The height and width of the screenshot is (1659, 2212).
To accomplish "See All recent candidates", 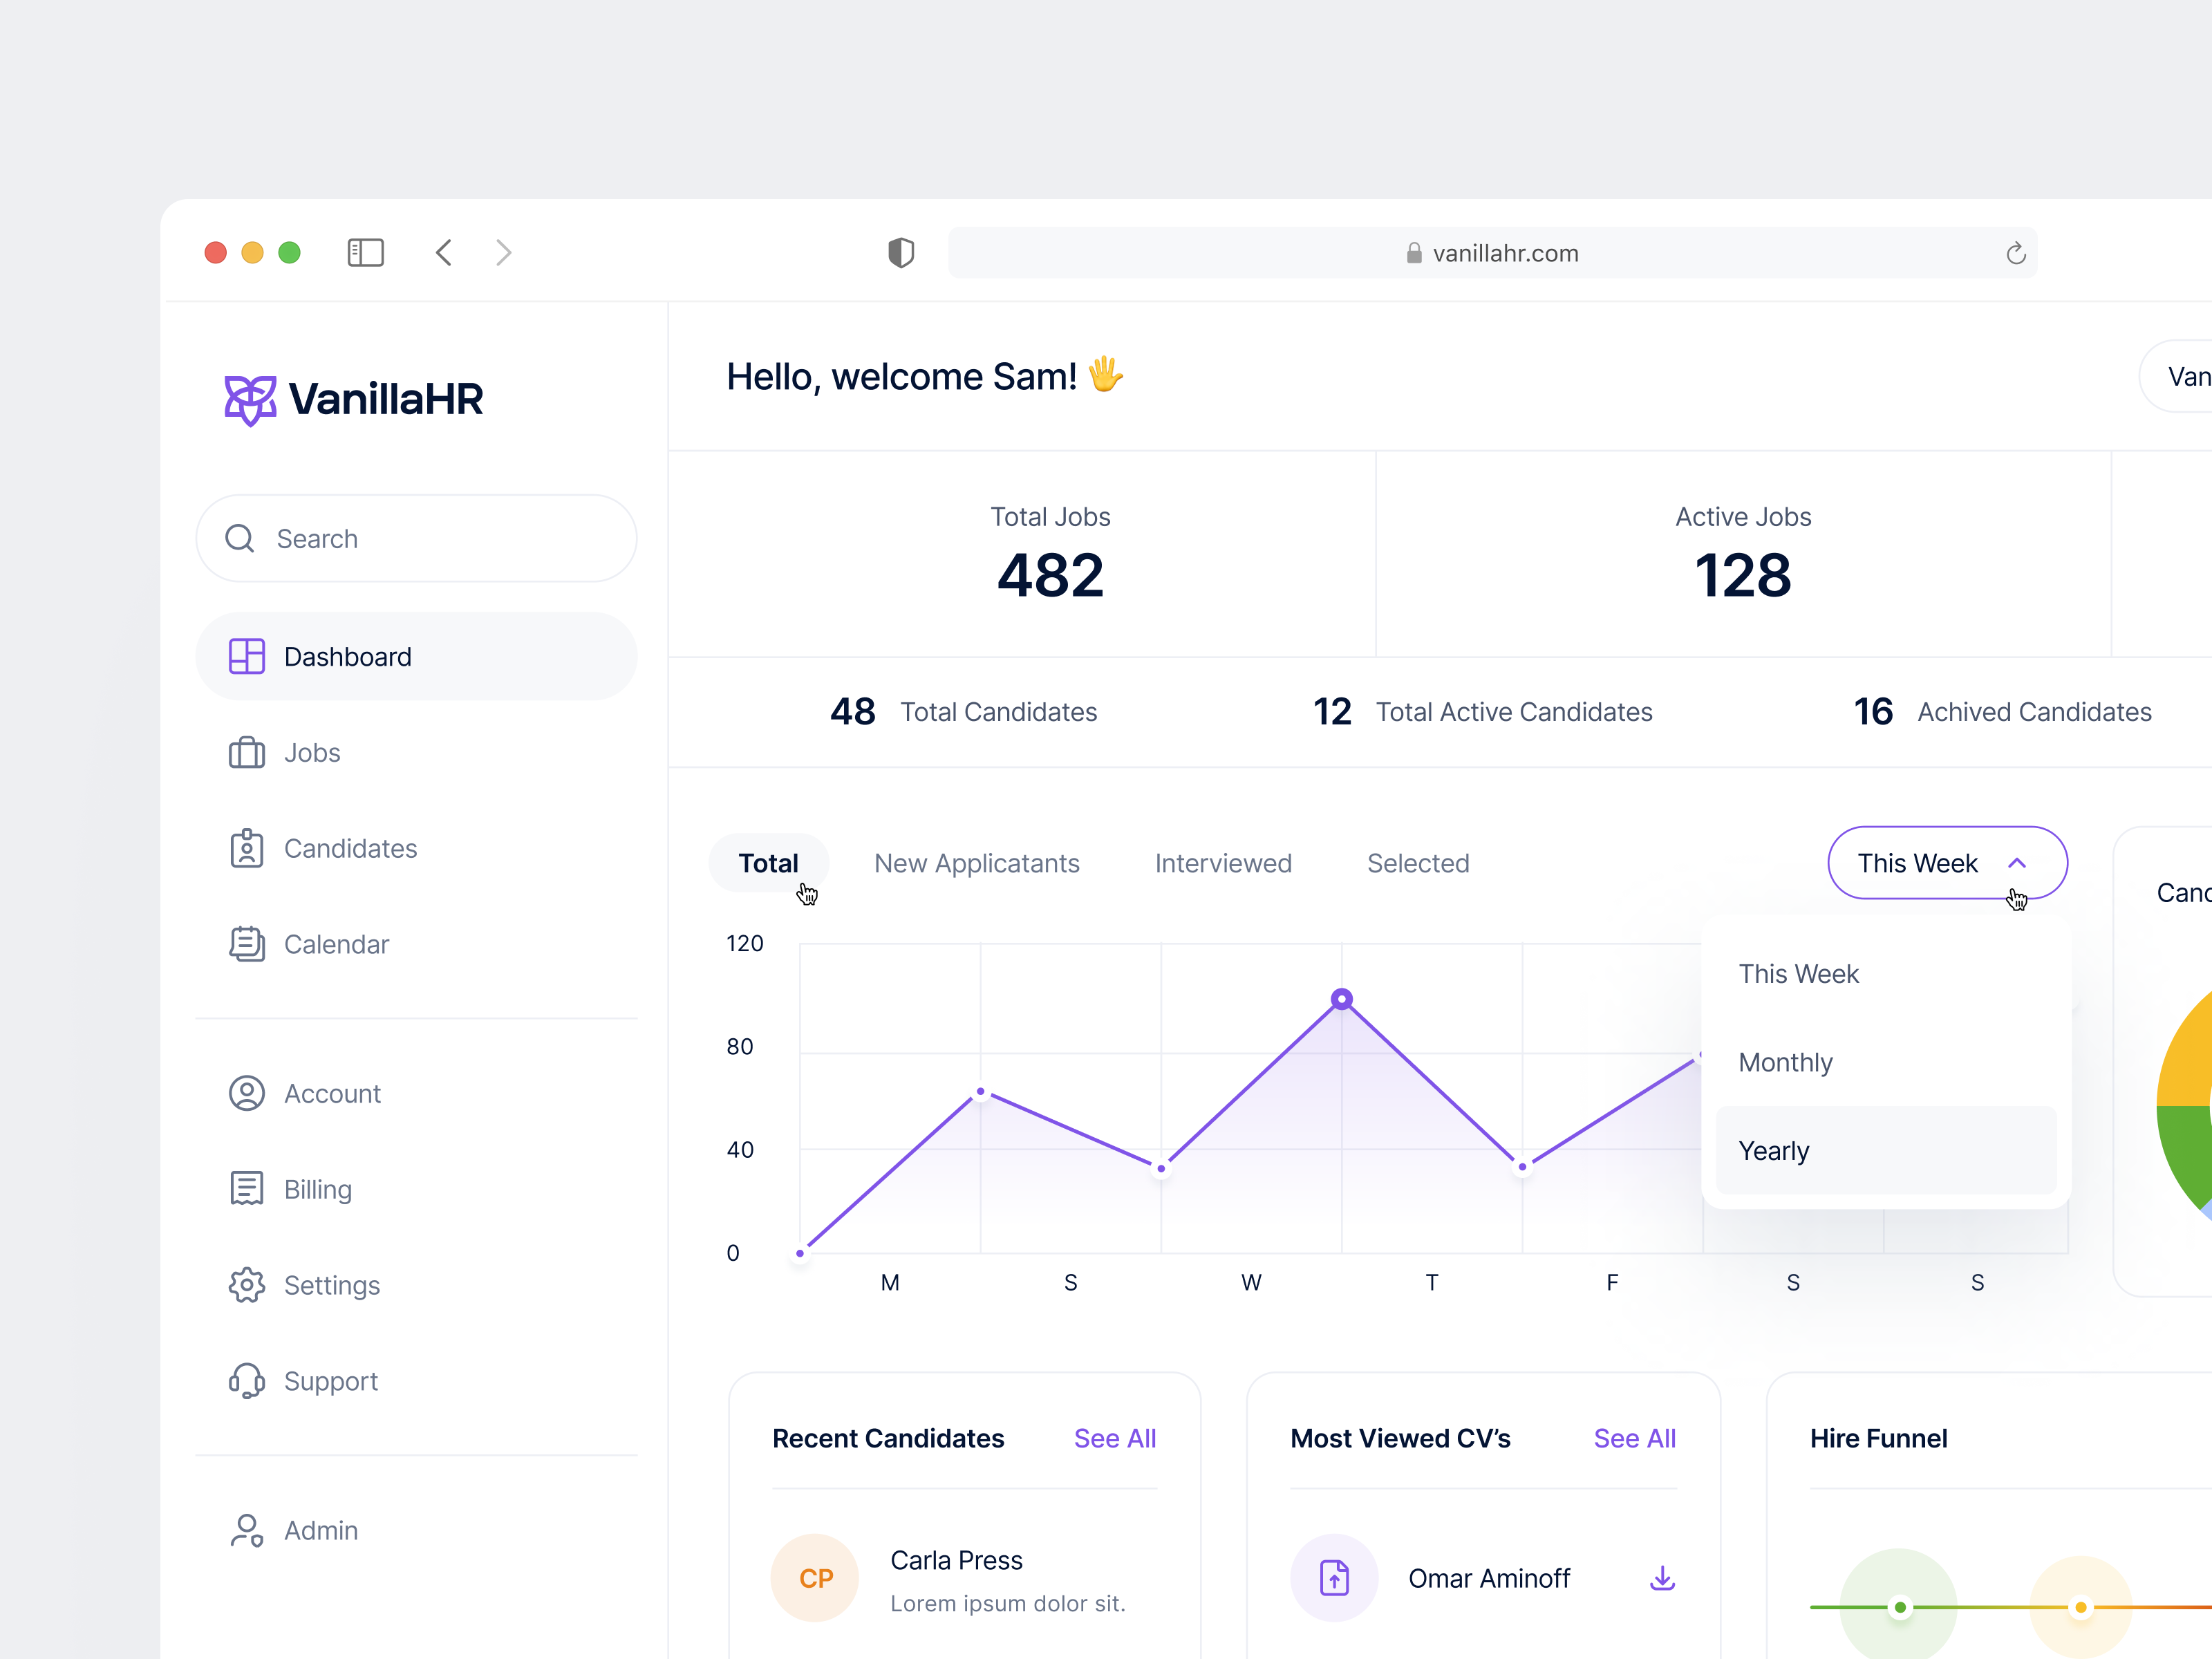I will tap(1114, 1438).
